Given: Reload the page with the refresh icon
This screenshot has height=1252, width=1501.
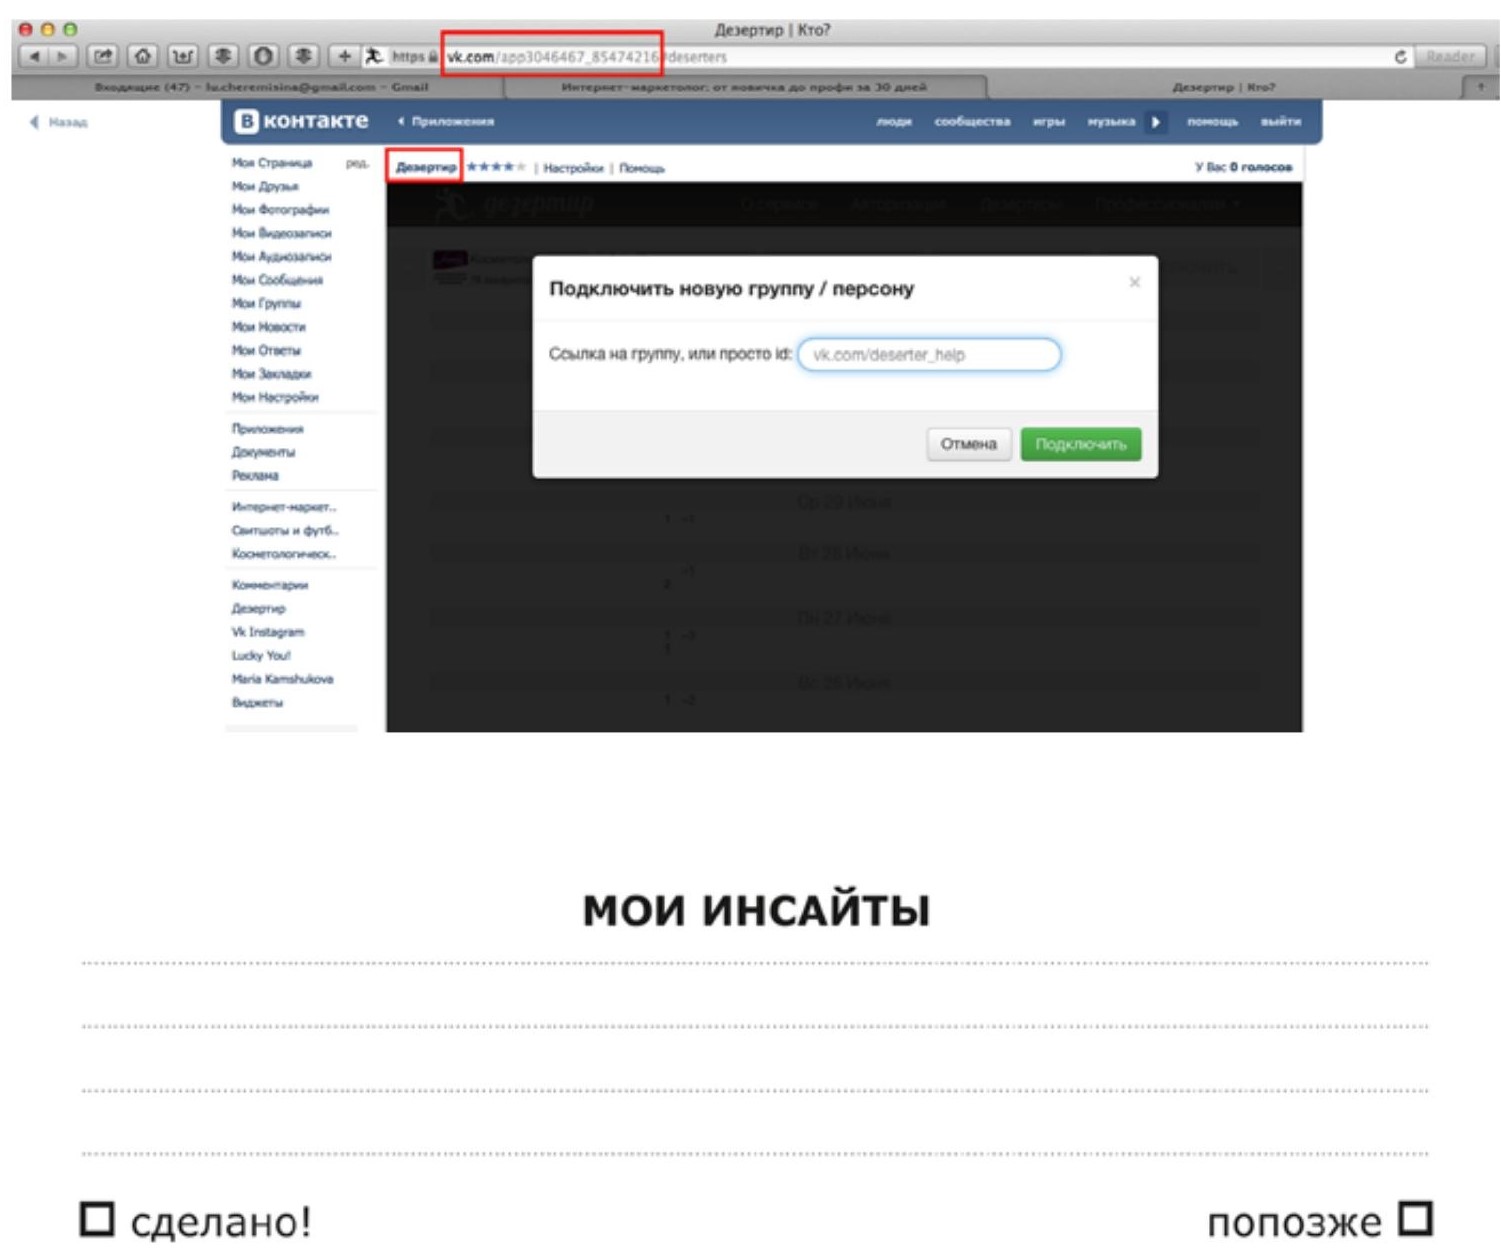Looking at the screenshot, I should click(x=1400, y=57).
